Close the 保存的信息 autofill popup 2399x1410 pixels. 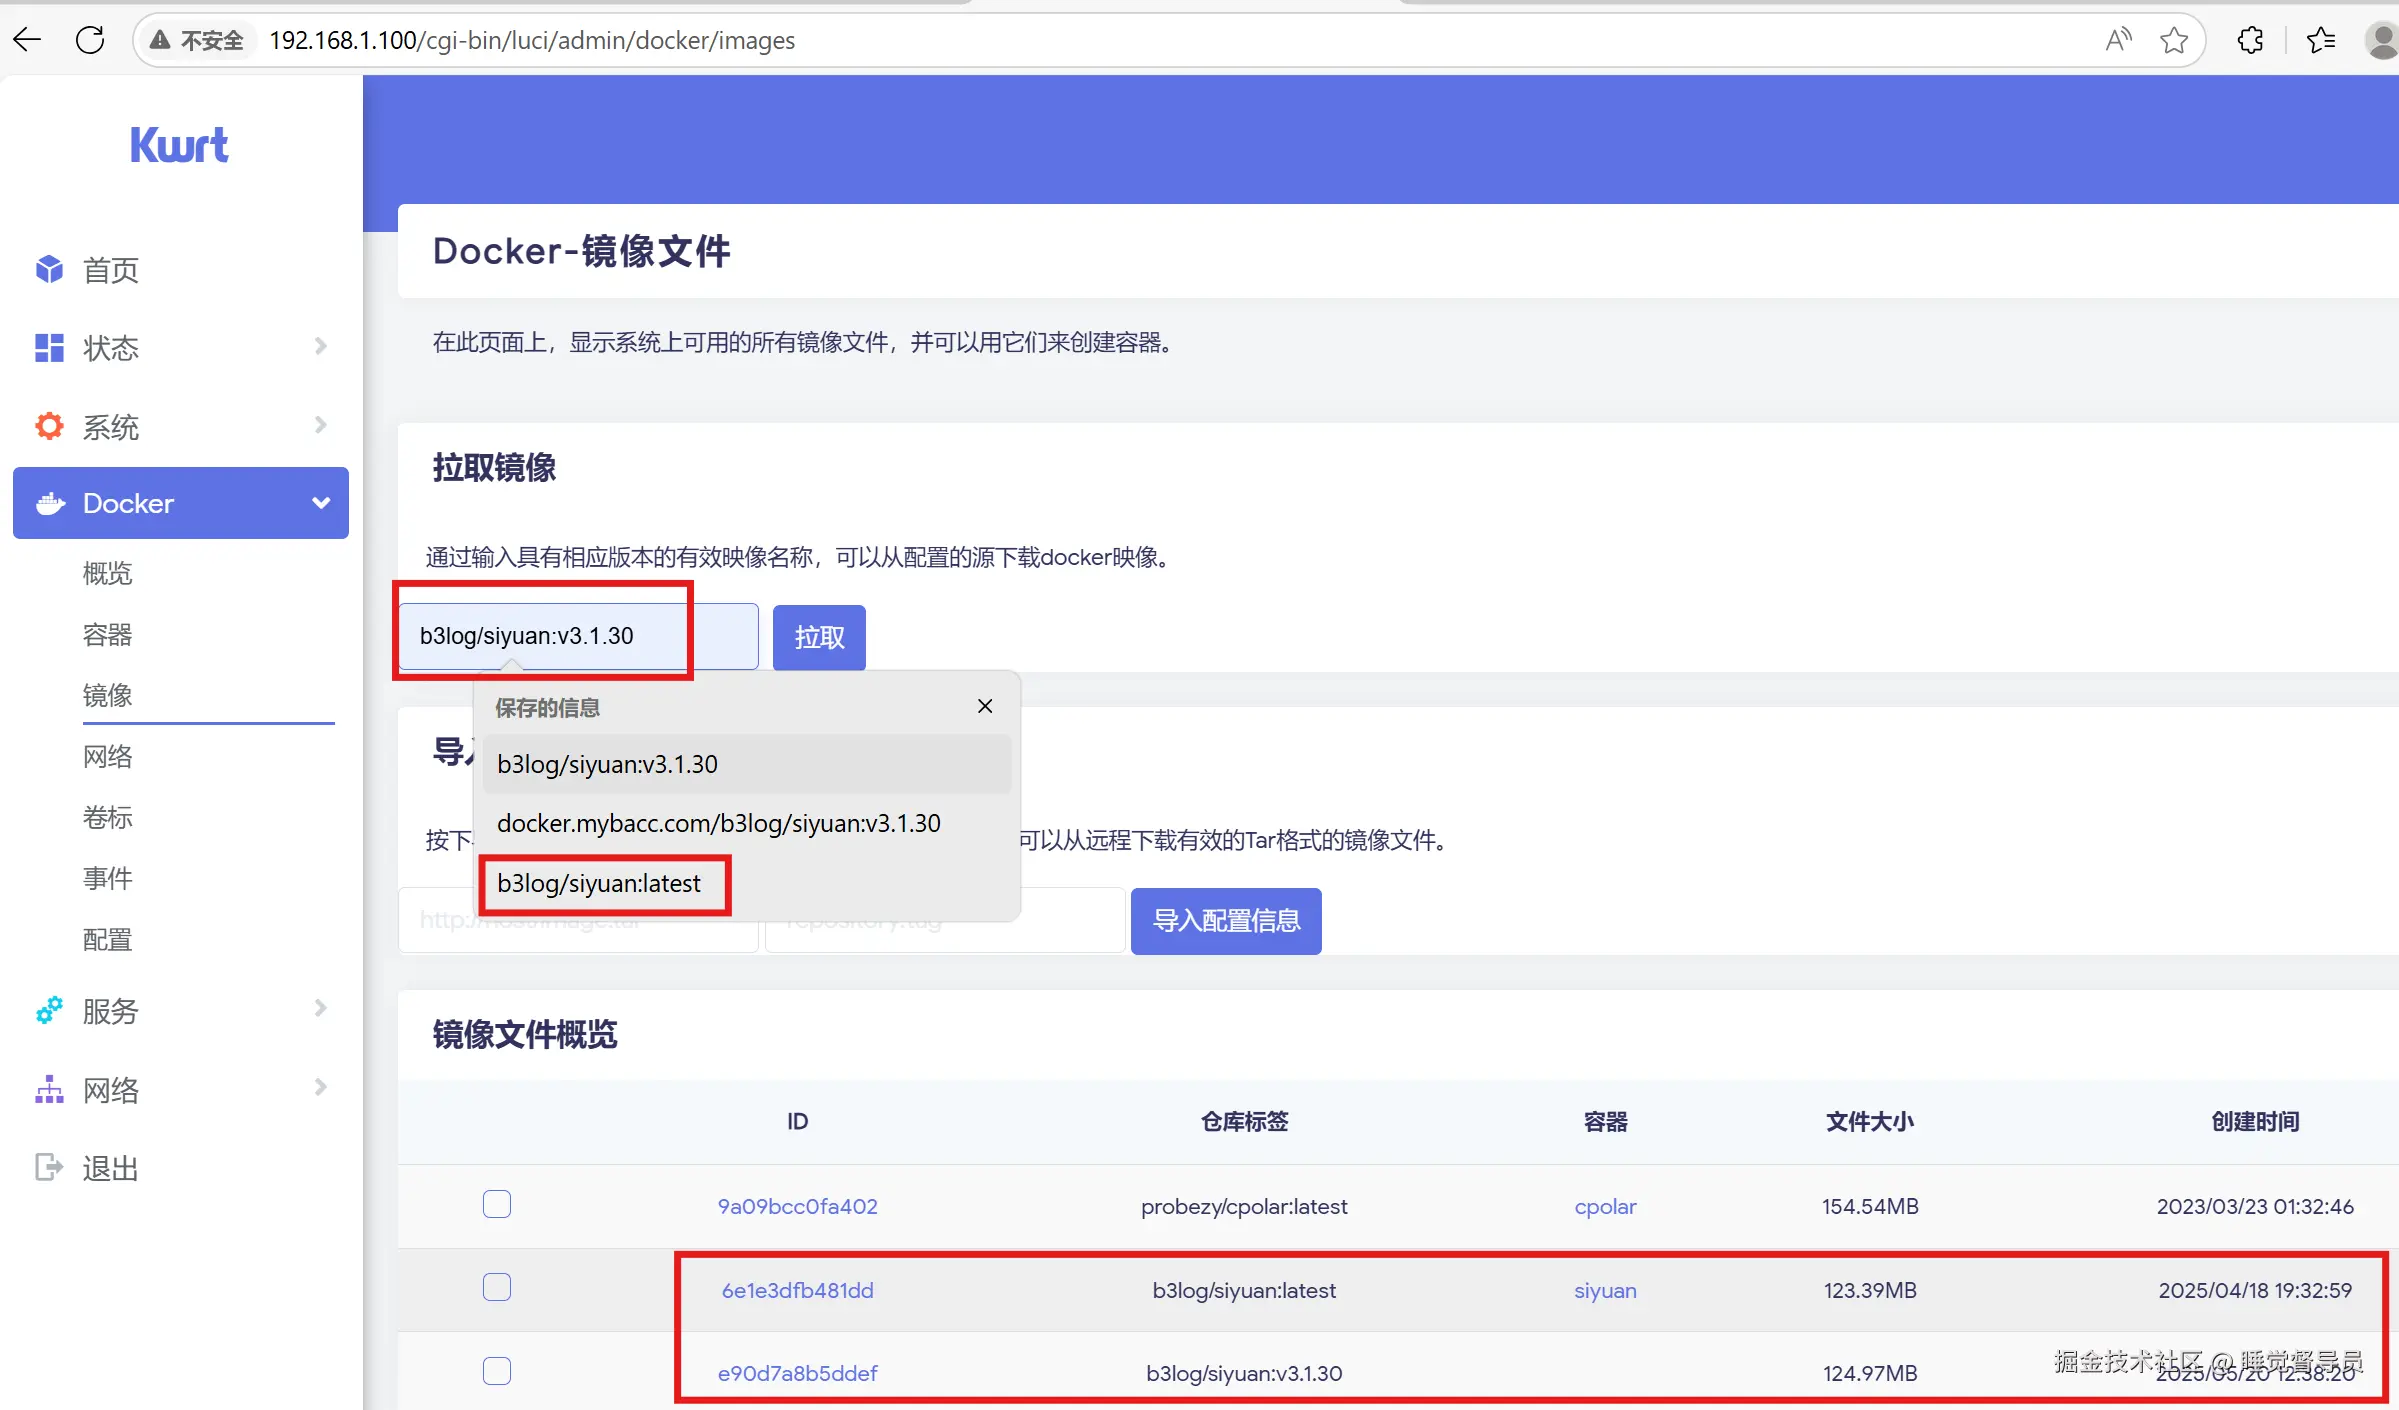coord(985,706)
